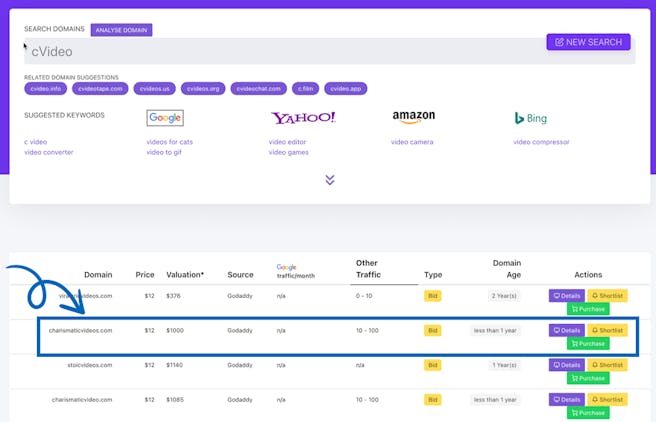Open the 'videos for cats' keyword link
656x422 pixels.
169,142
